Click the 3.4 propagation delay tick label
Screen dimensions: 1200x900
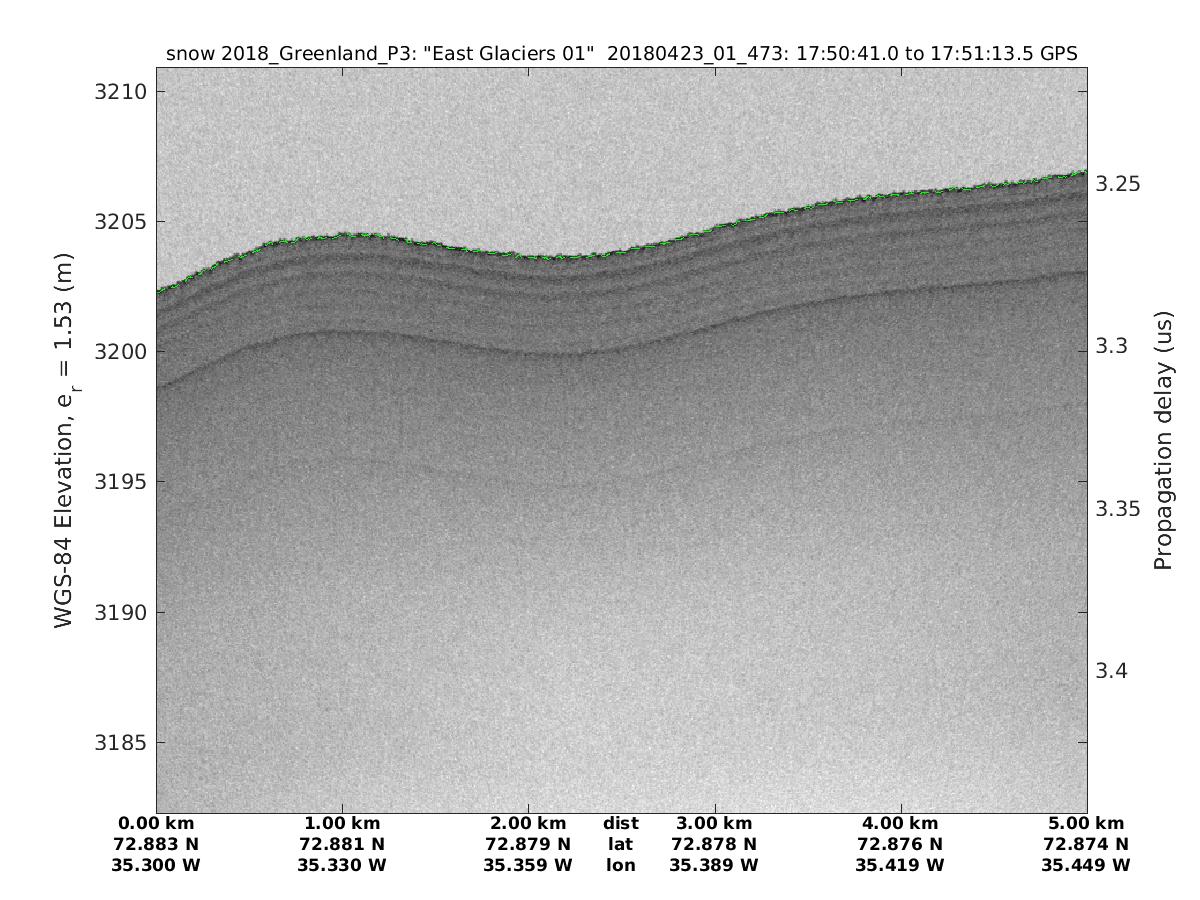pos(1113,670)
